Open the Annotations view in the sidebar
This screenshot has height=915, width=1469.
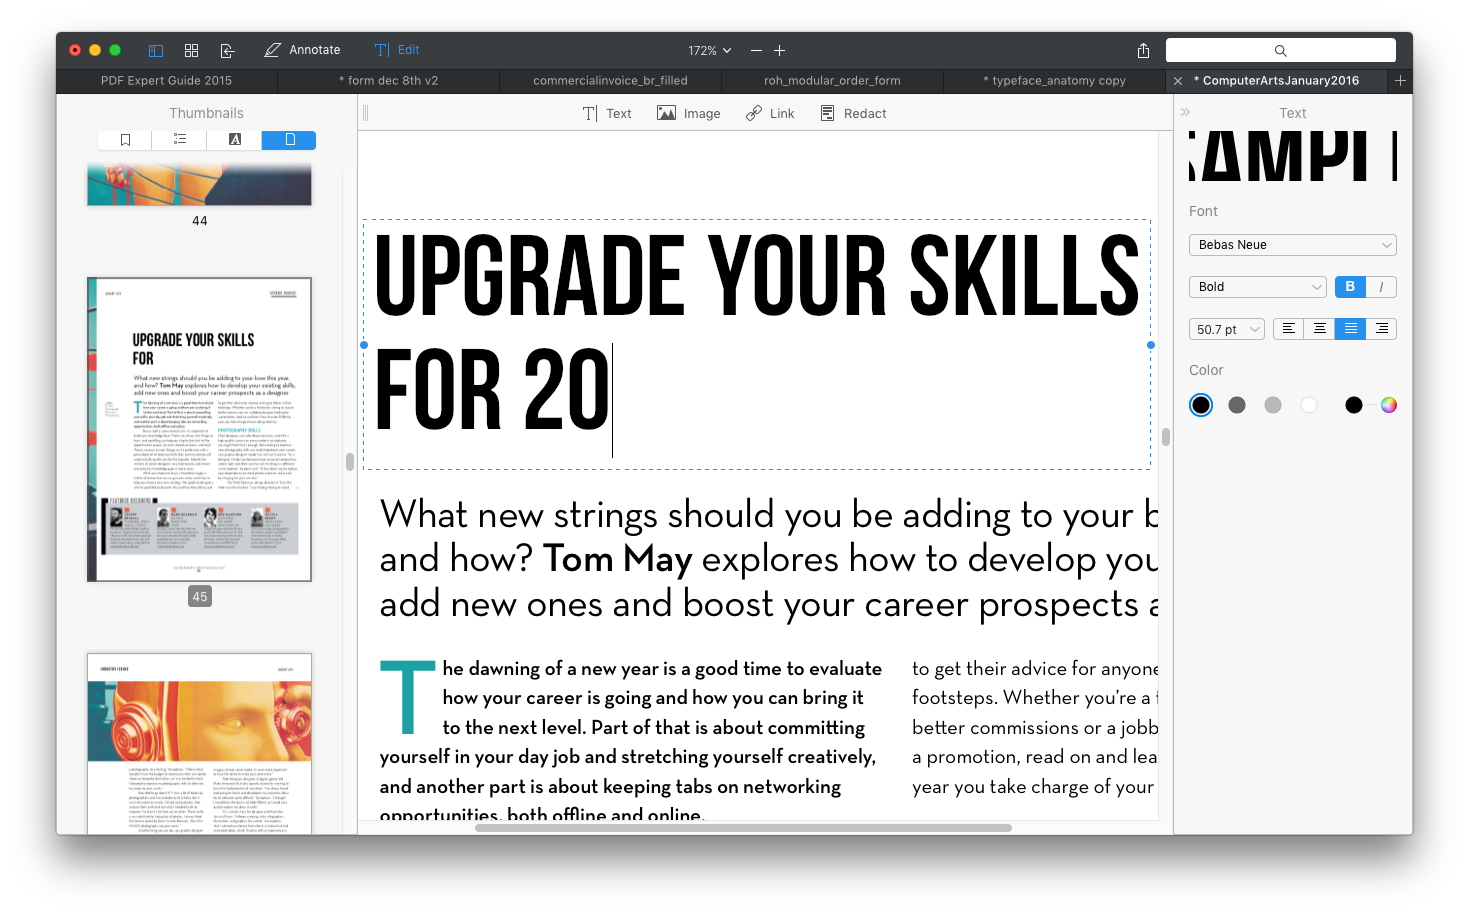pyautogui.click(x=233, y=139)
